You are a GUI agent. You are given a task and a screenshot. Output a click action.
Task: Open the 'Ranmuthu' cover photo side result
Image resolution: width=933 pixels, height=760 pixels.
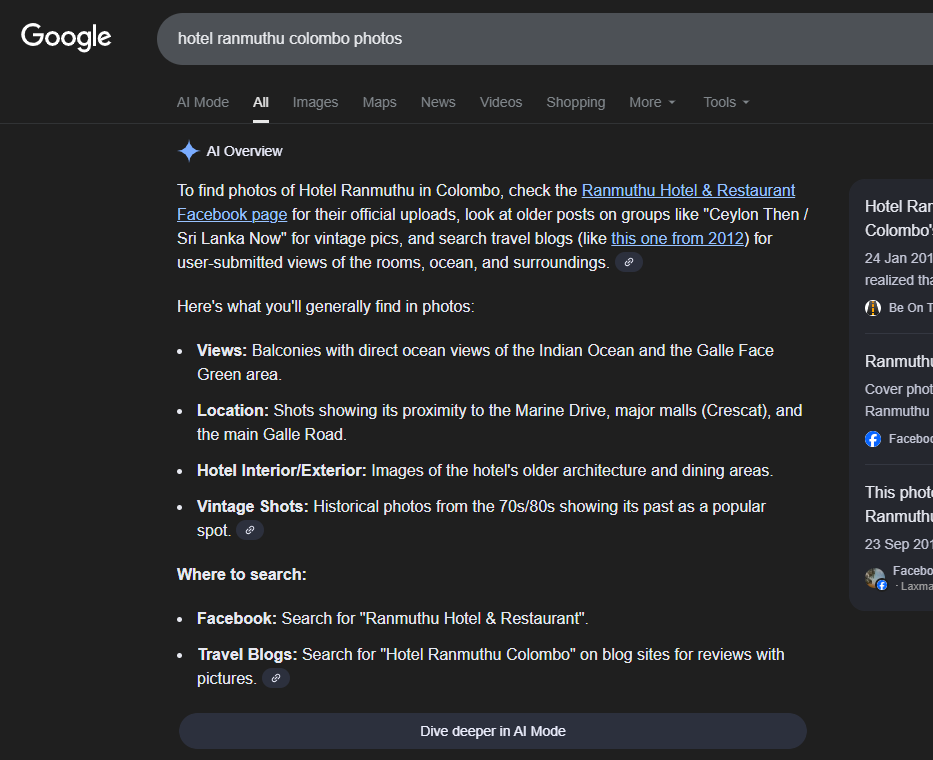(x=898, y=361)
